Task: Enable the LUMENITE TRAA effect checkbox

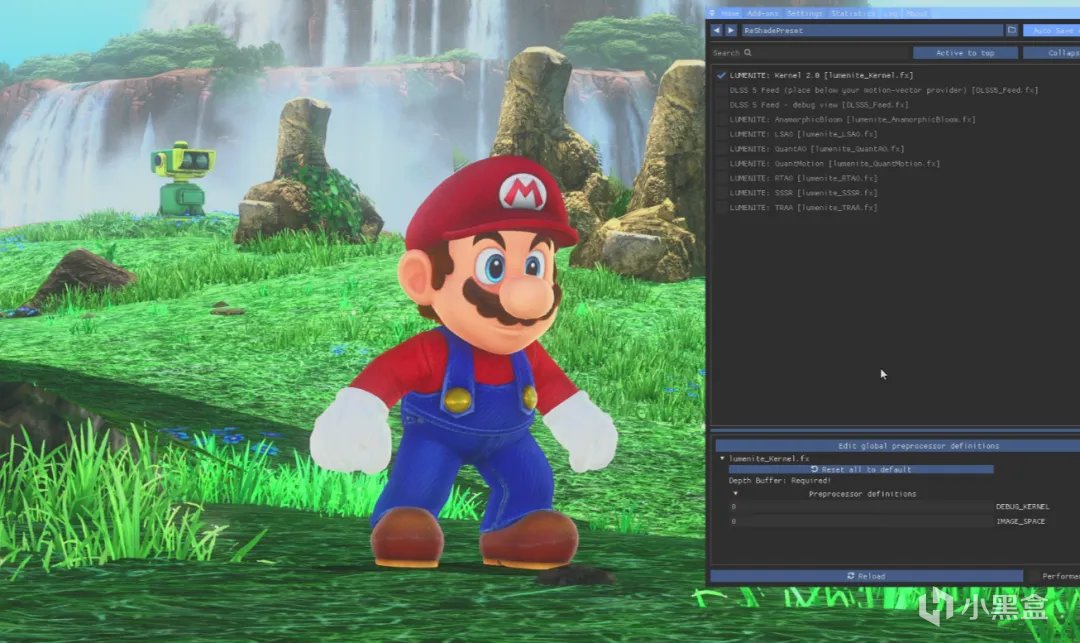Action: click(721, 207)
